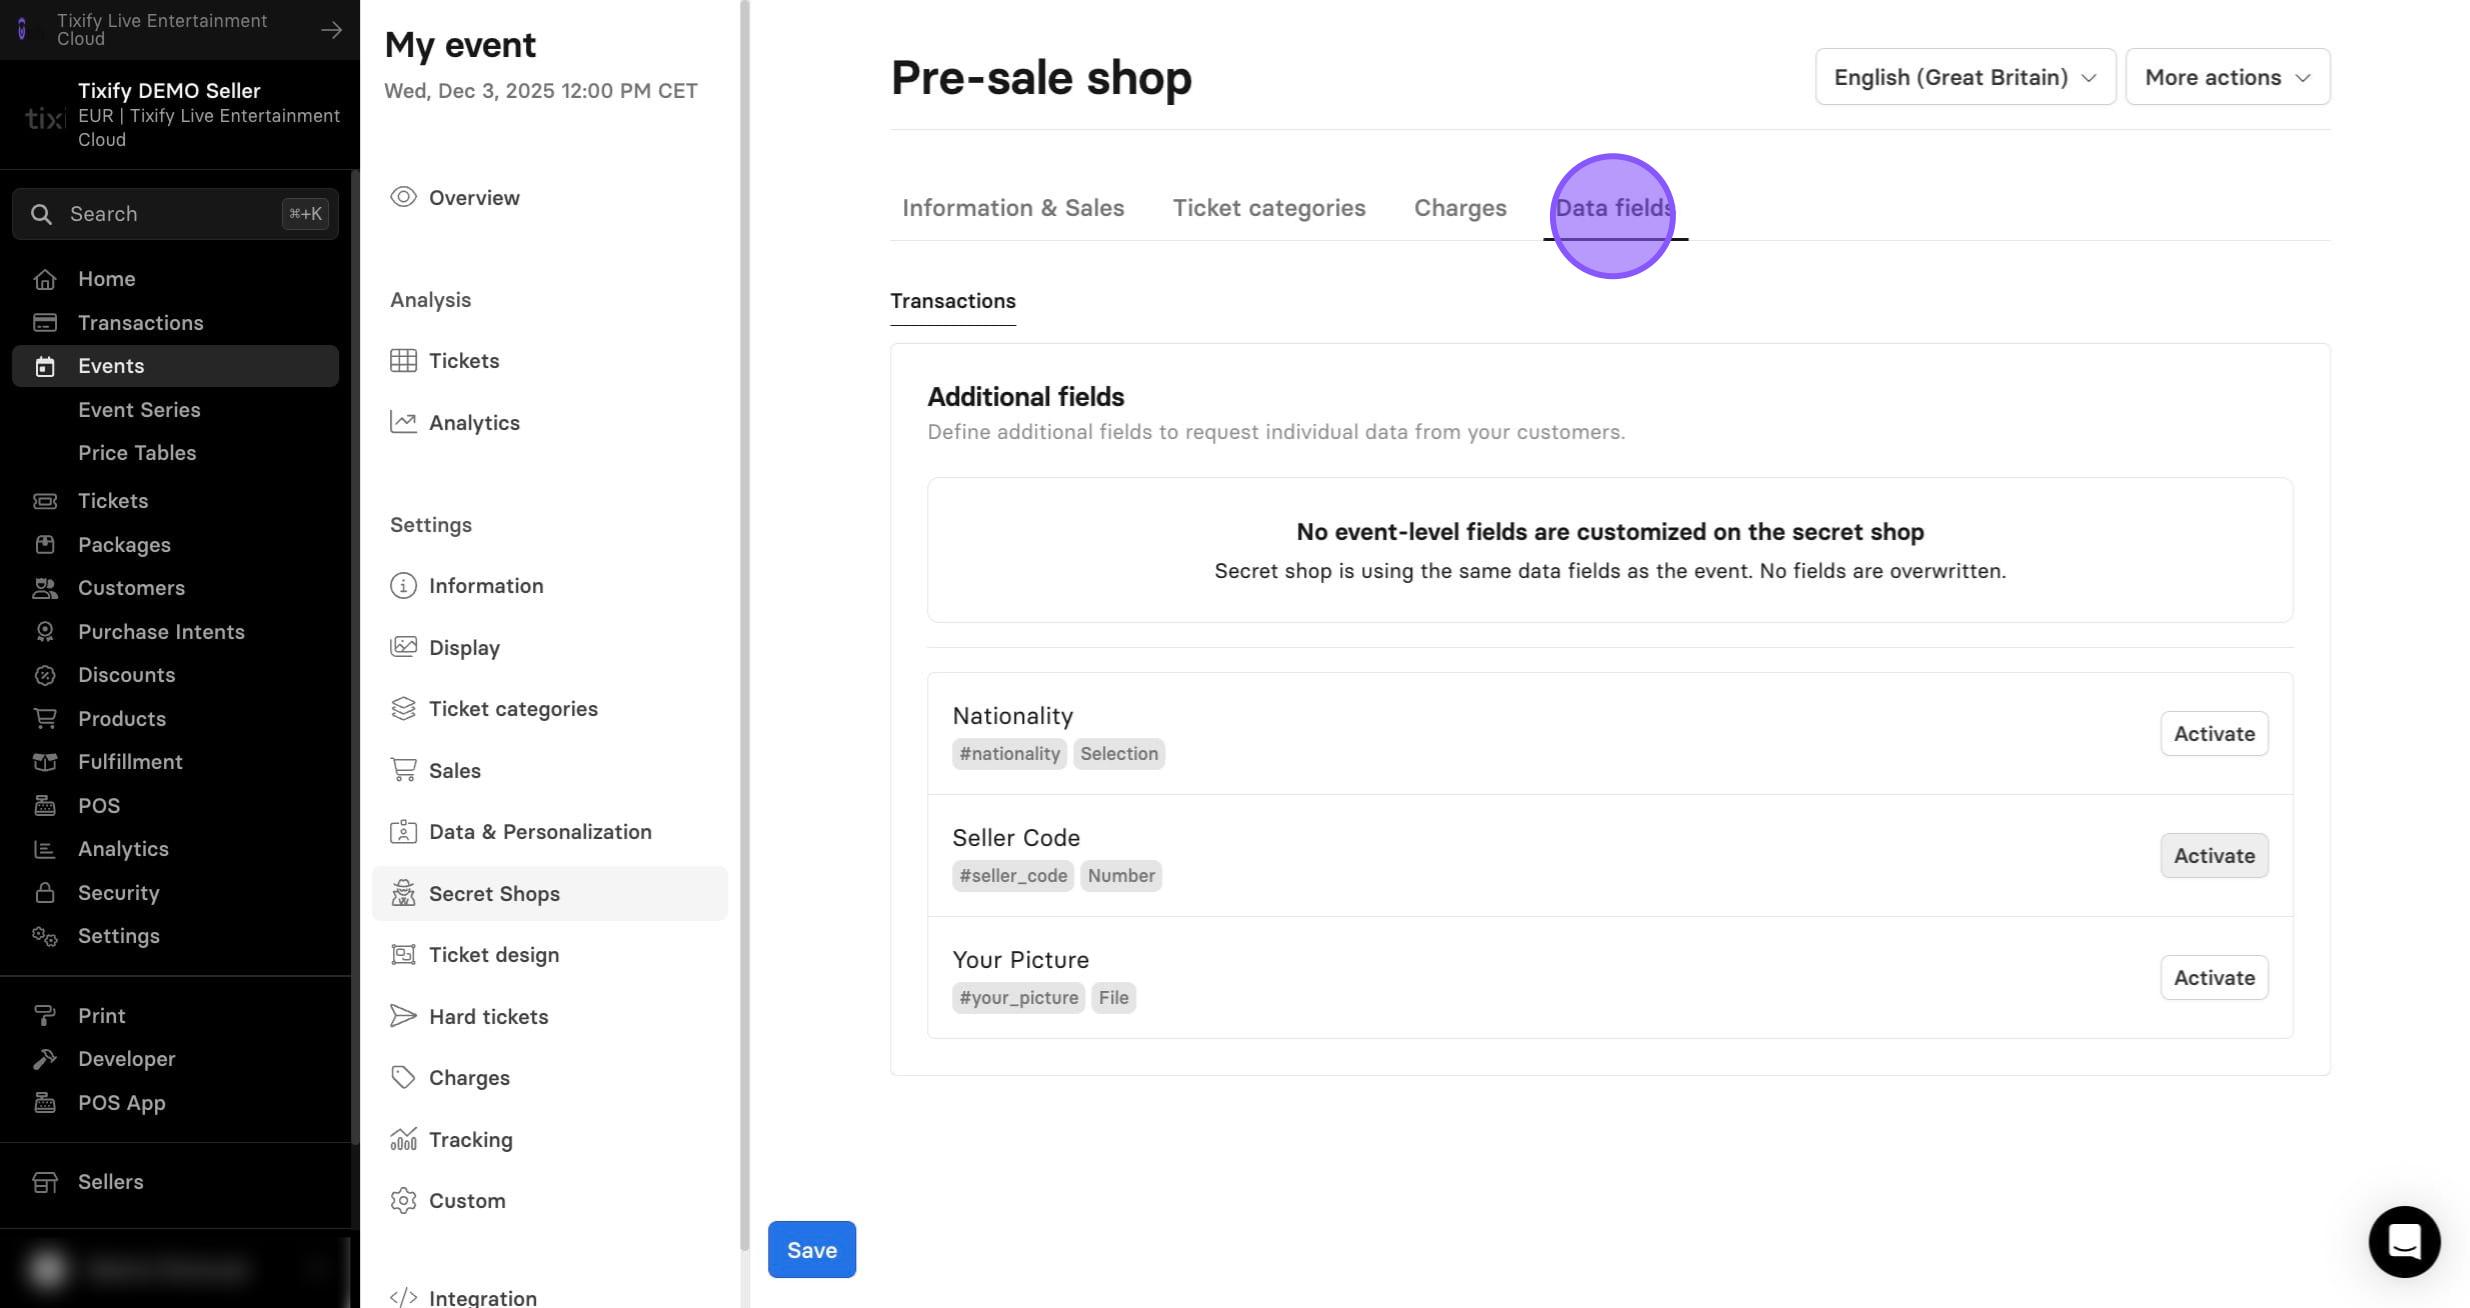Open the Sellers section
The height and width of the screenshot is (1308, 2470).
pos(110,1182)
